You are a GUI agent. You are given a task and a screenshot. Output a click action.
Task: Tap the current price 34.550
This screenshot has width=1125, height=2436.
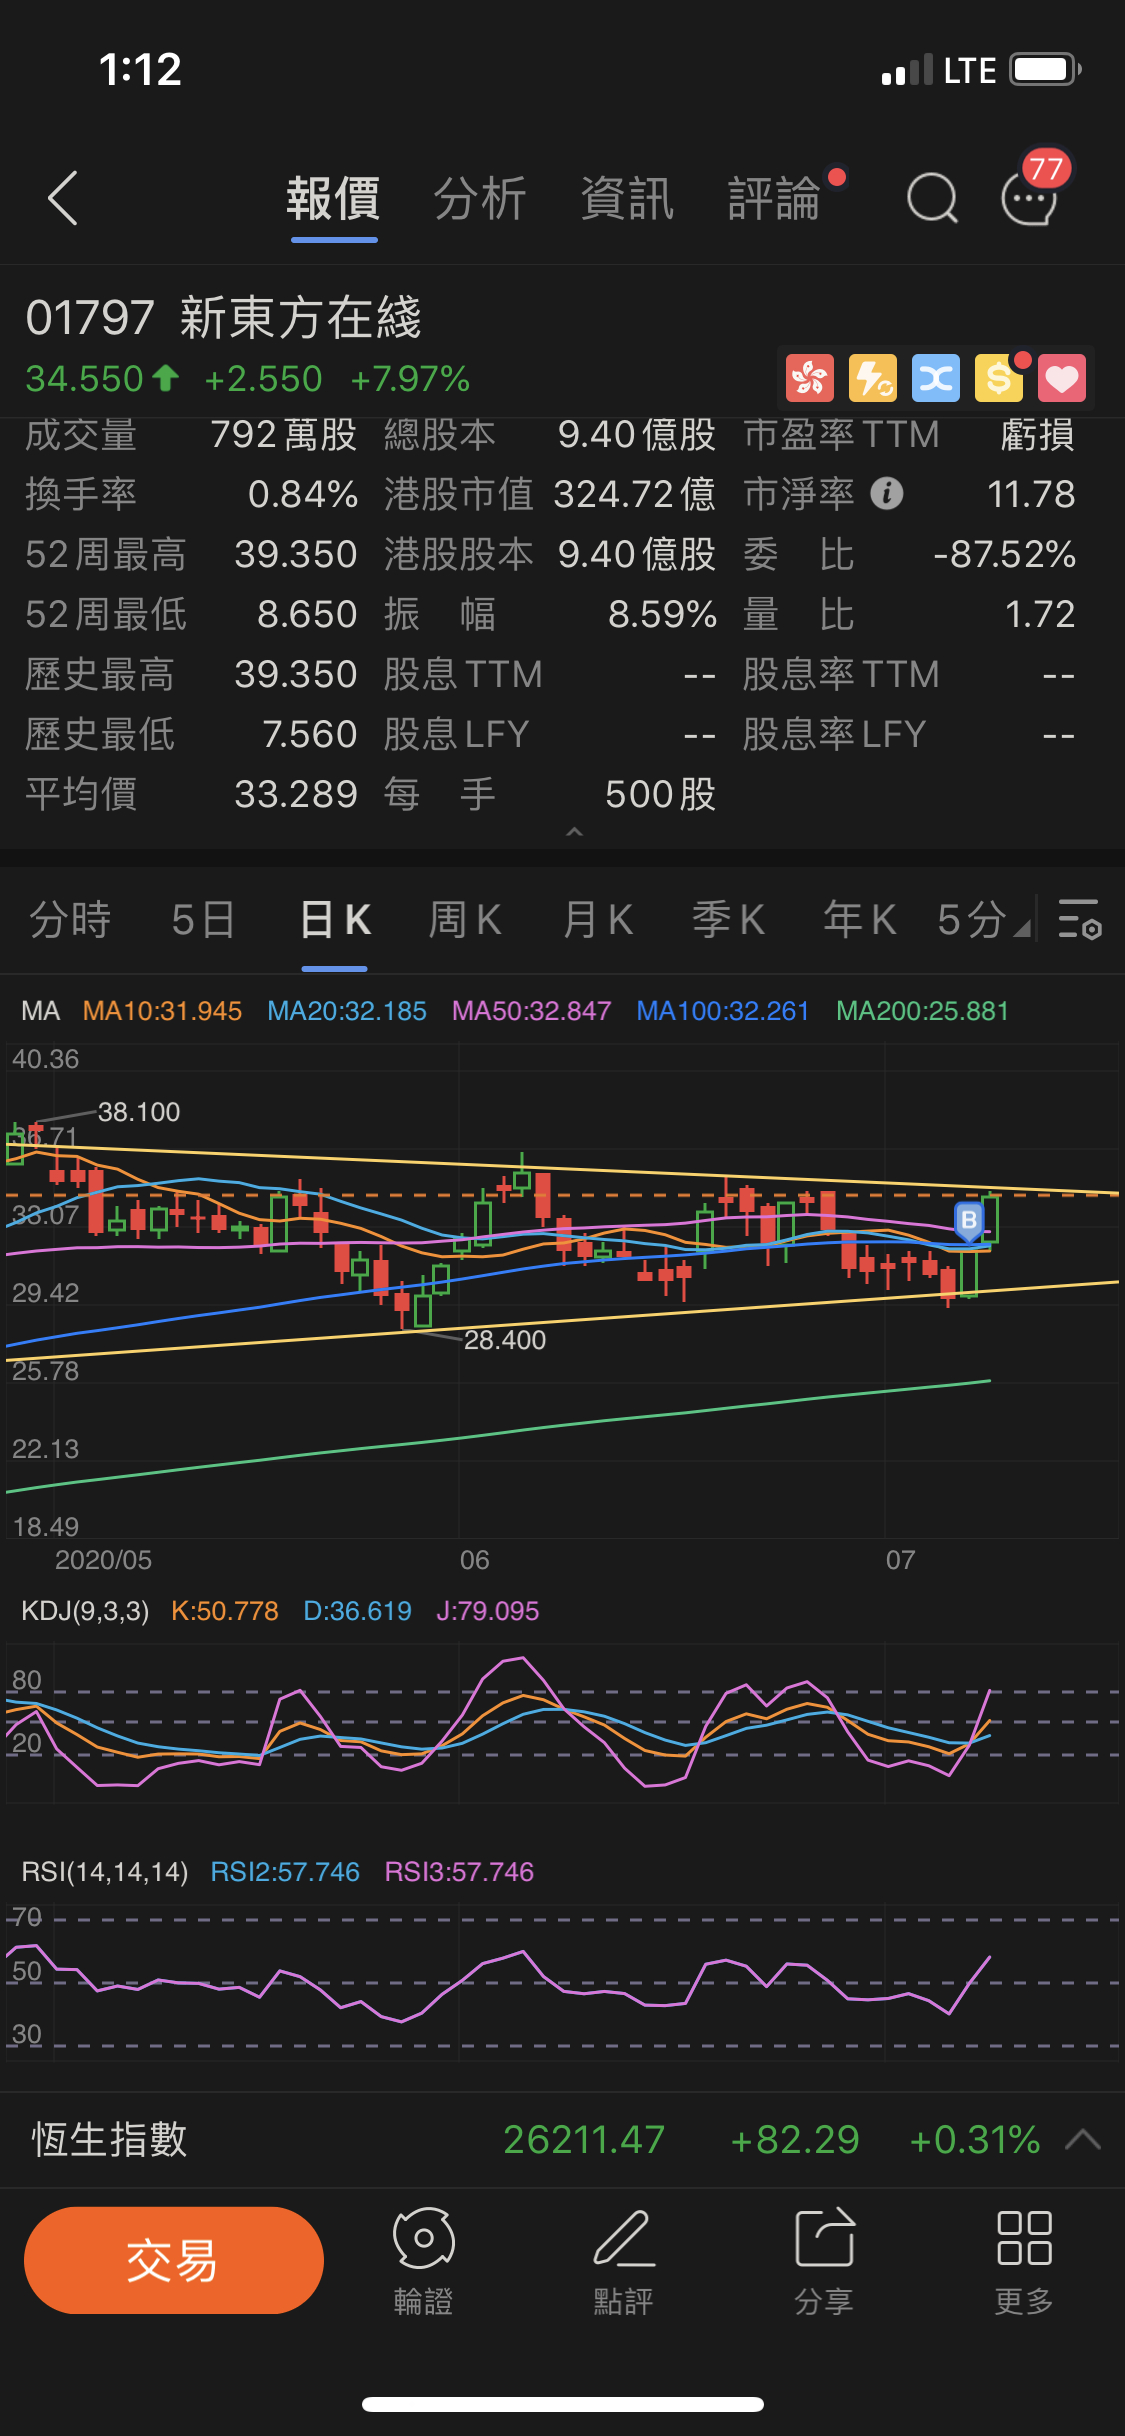click(x=85, y=379)
